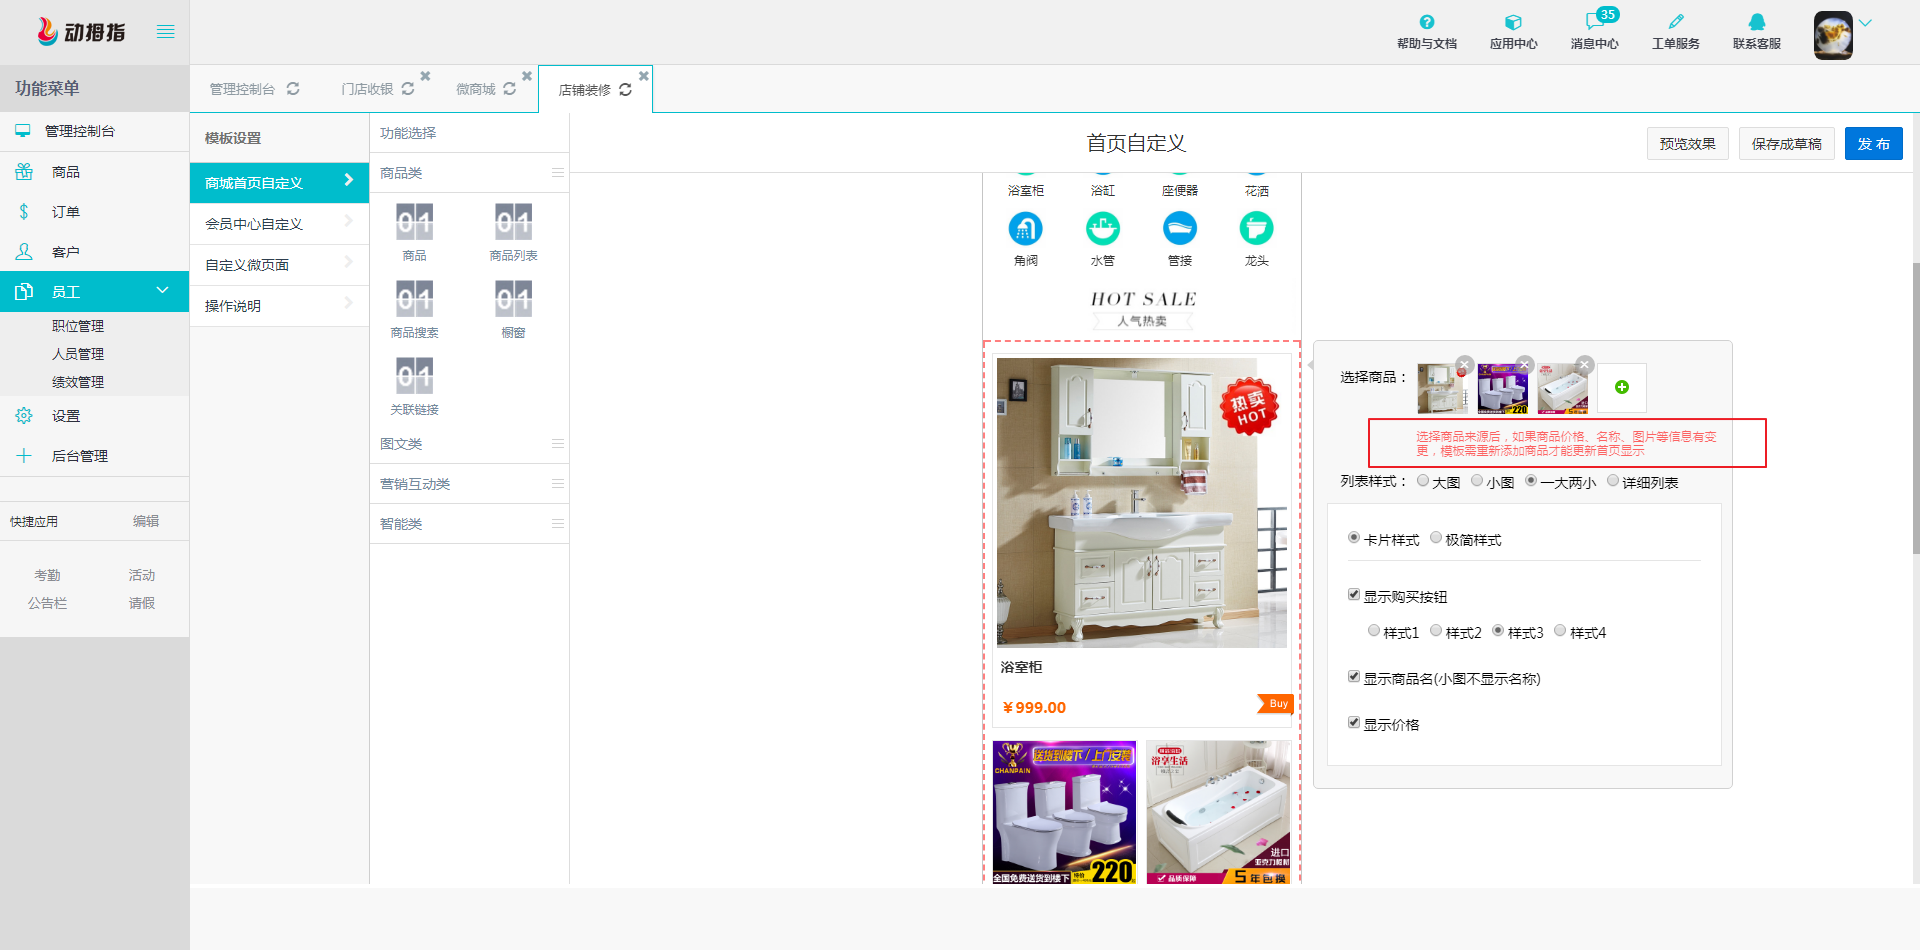1920x950 pixels.
Task: Open 客户 sidebar menu
Action: [x=94, y=252]
